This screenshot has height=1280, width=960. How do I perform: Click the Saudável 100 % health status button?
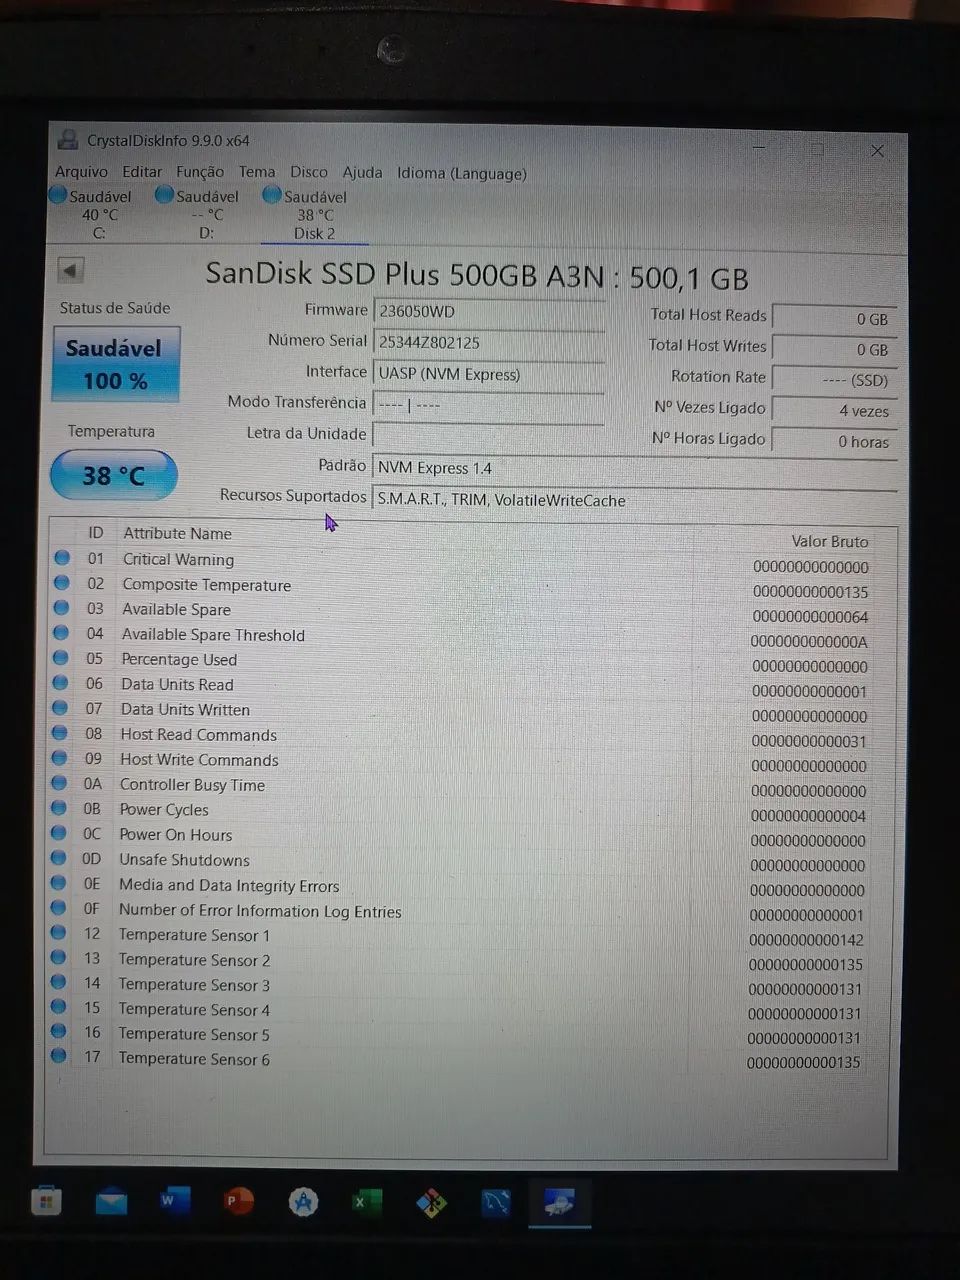115,364
